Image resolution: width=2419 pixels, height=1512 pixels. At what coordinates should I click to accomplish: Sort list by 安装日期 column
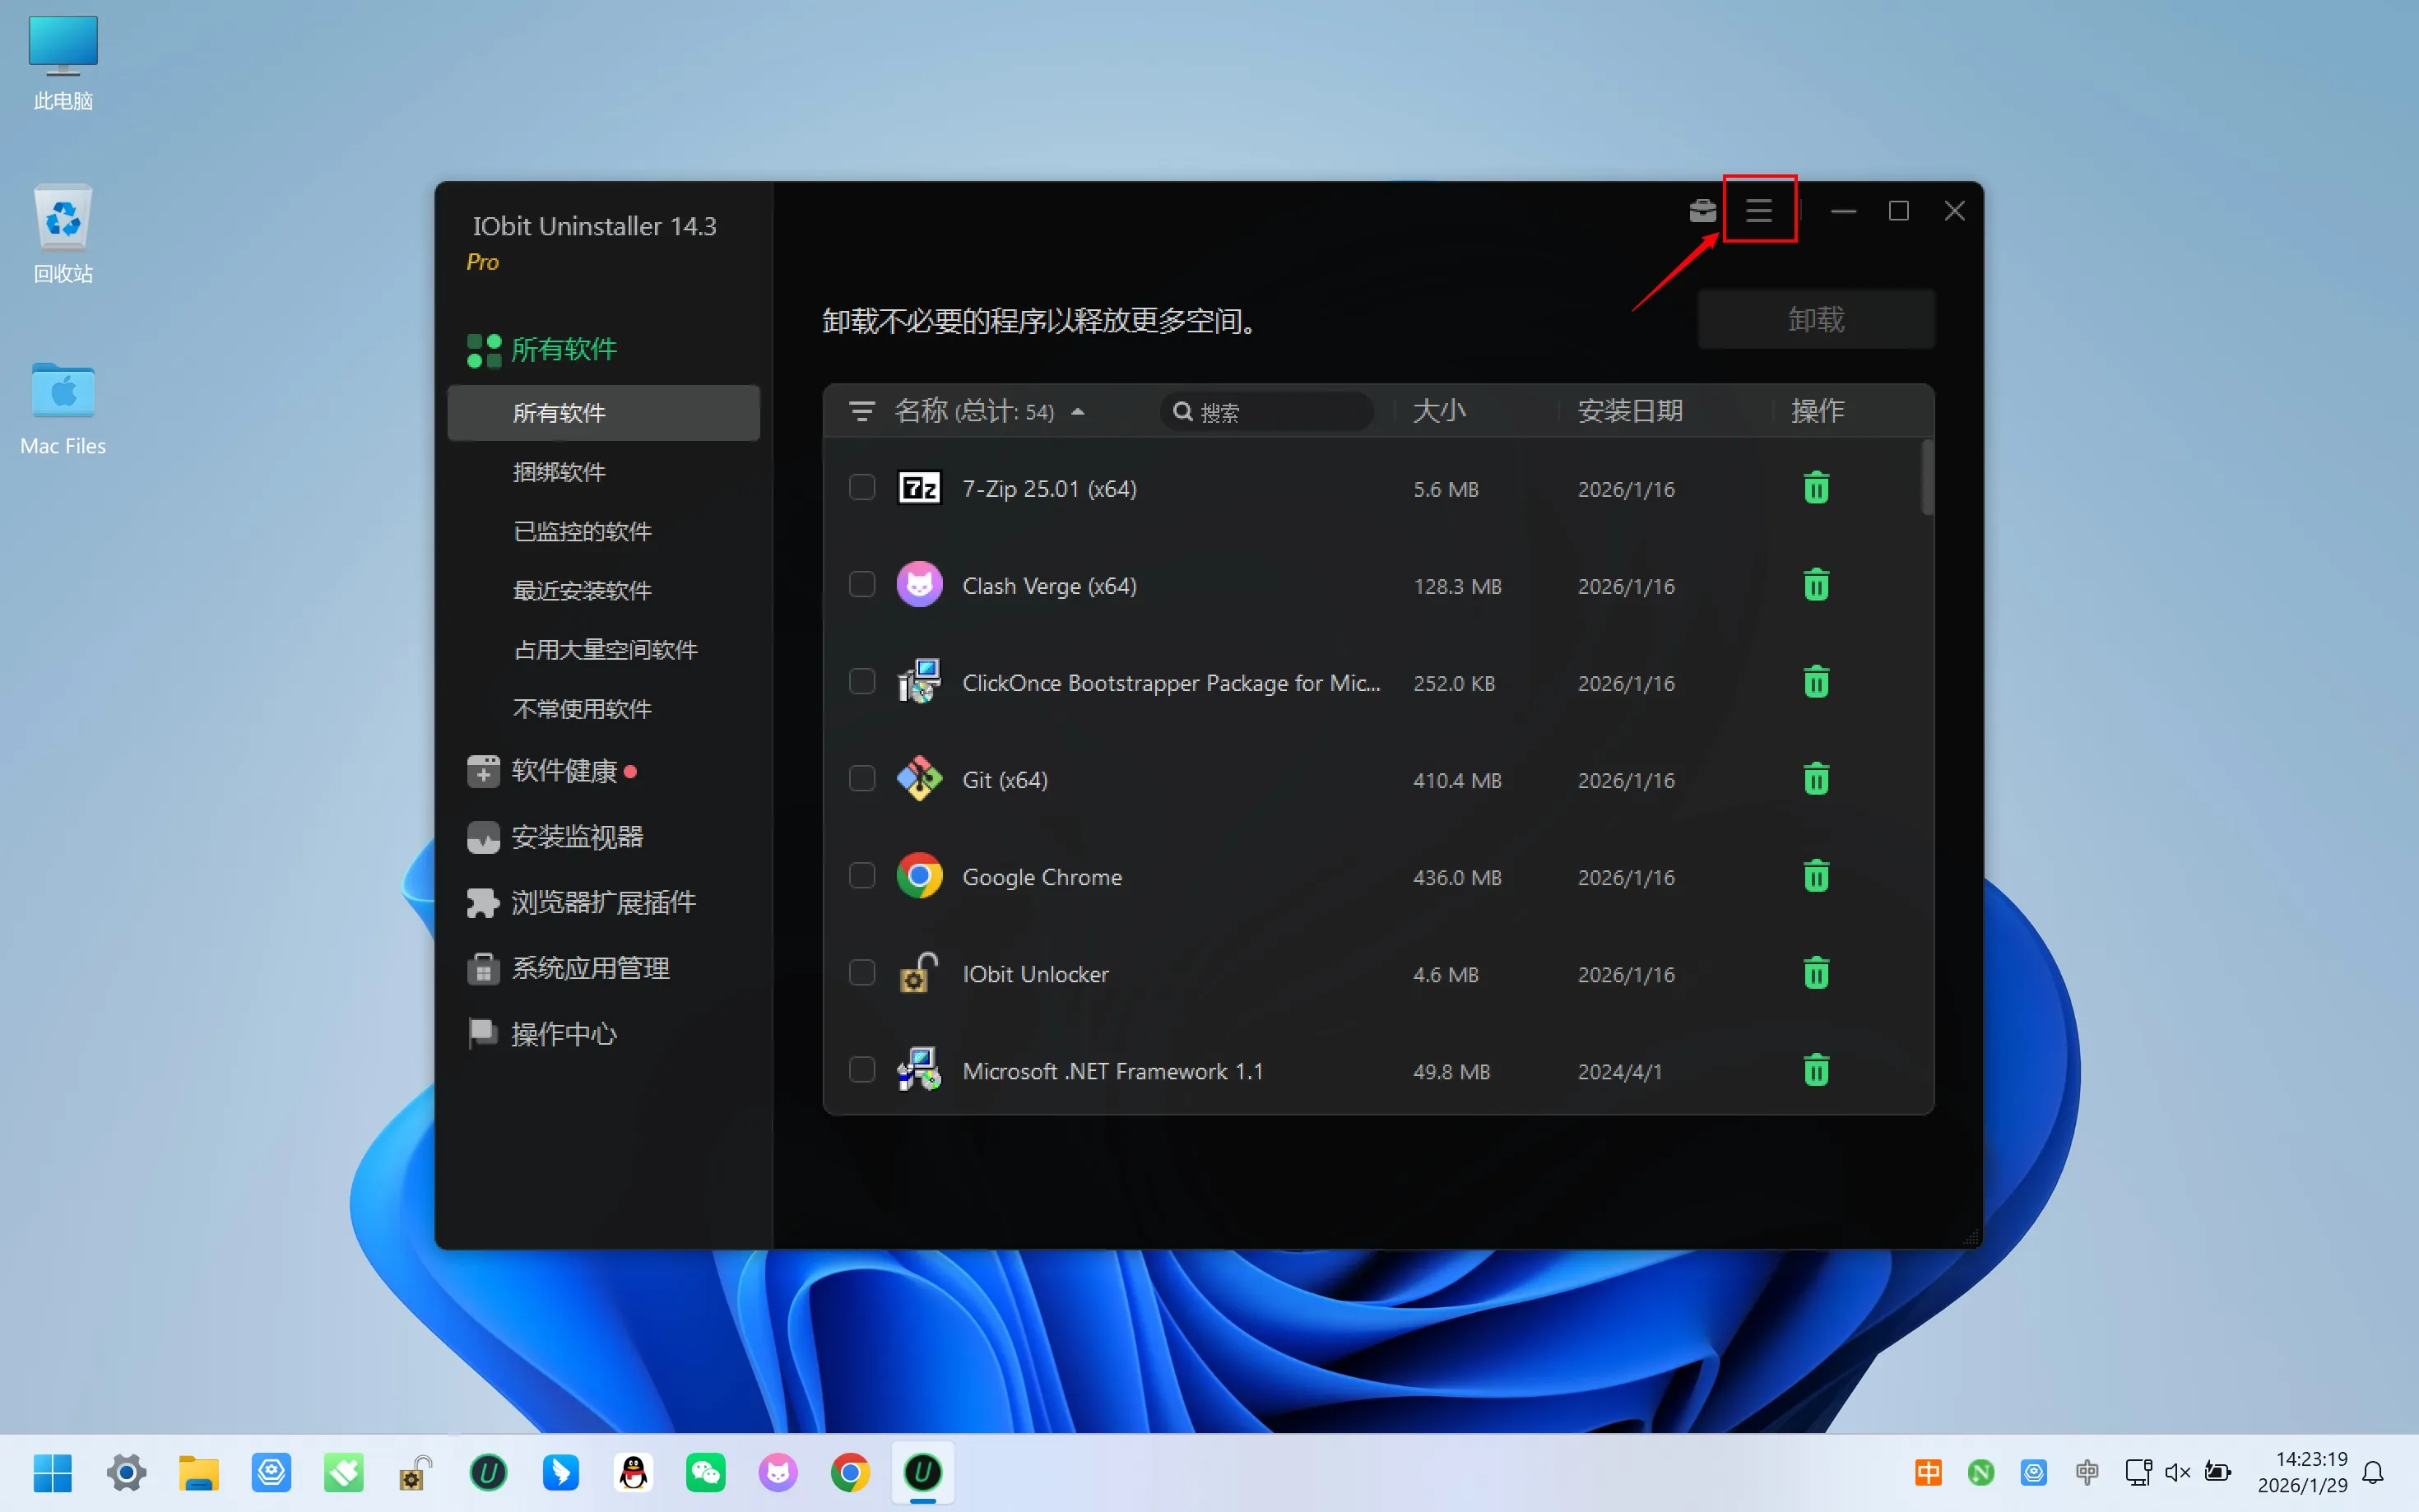click(x=1629, y=411)
